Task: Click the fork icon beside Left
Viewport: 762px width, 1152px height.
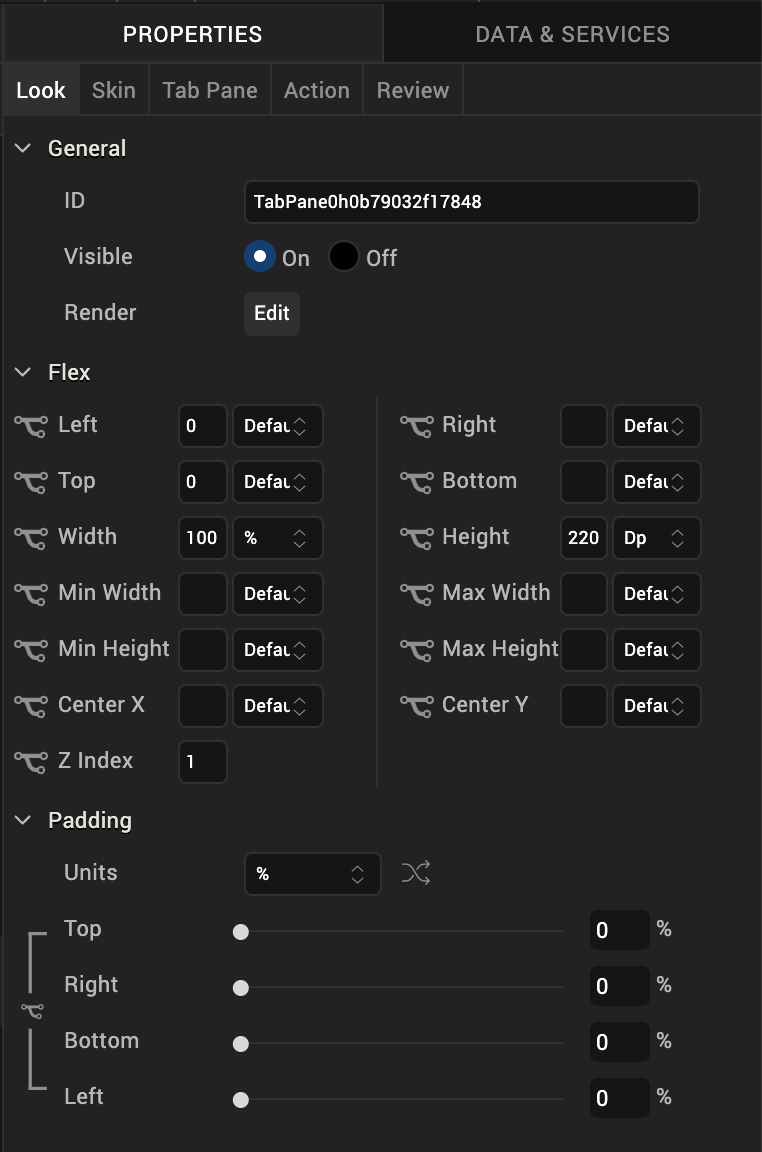Action: coord(30,426)
